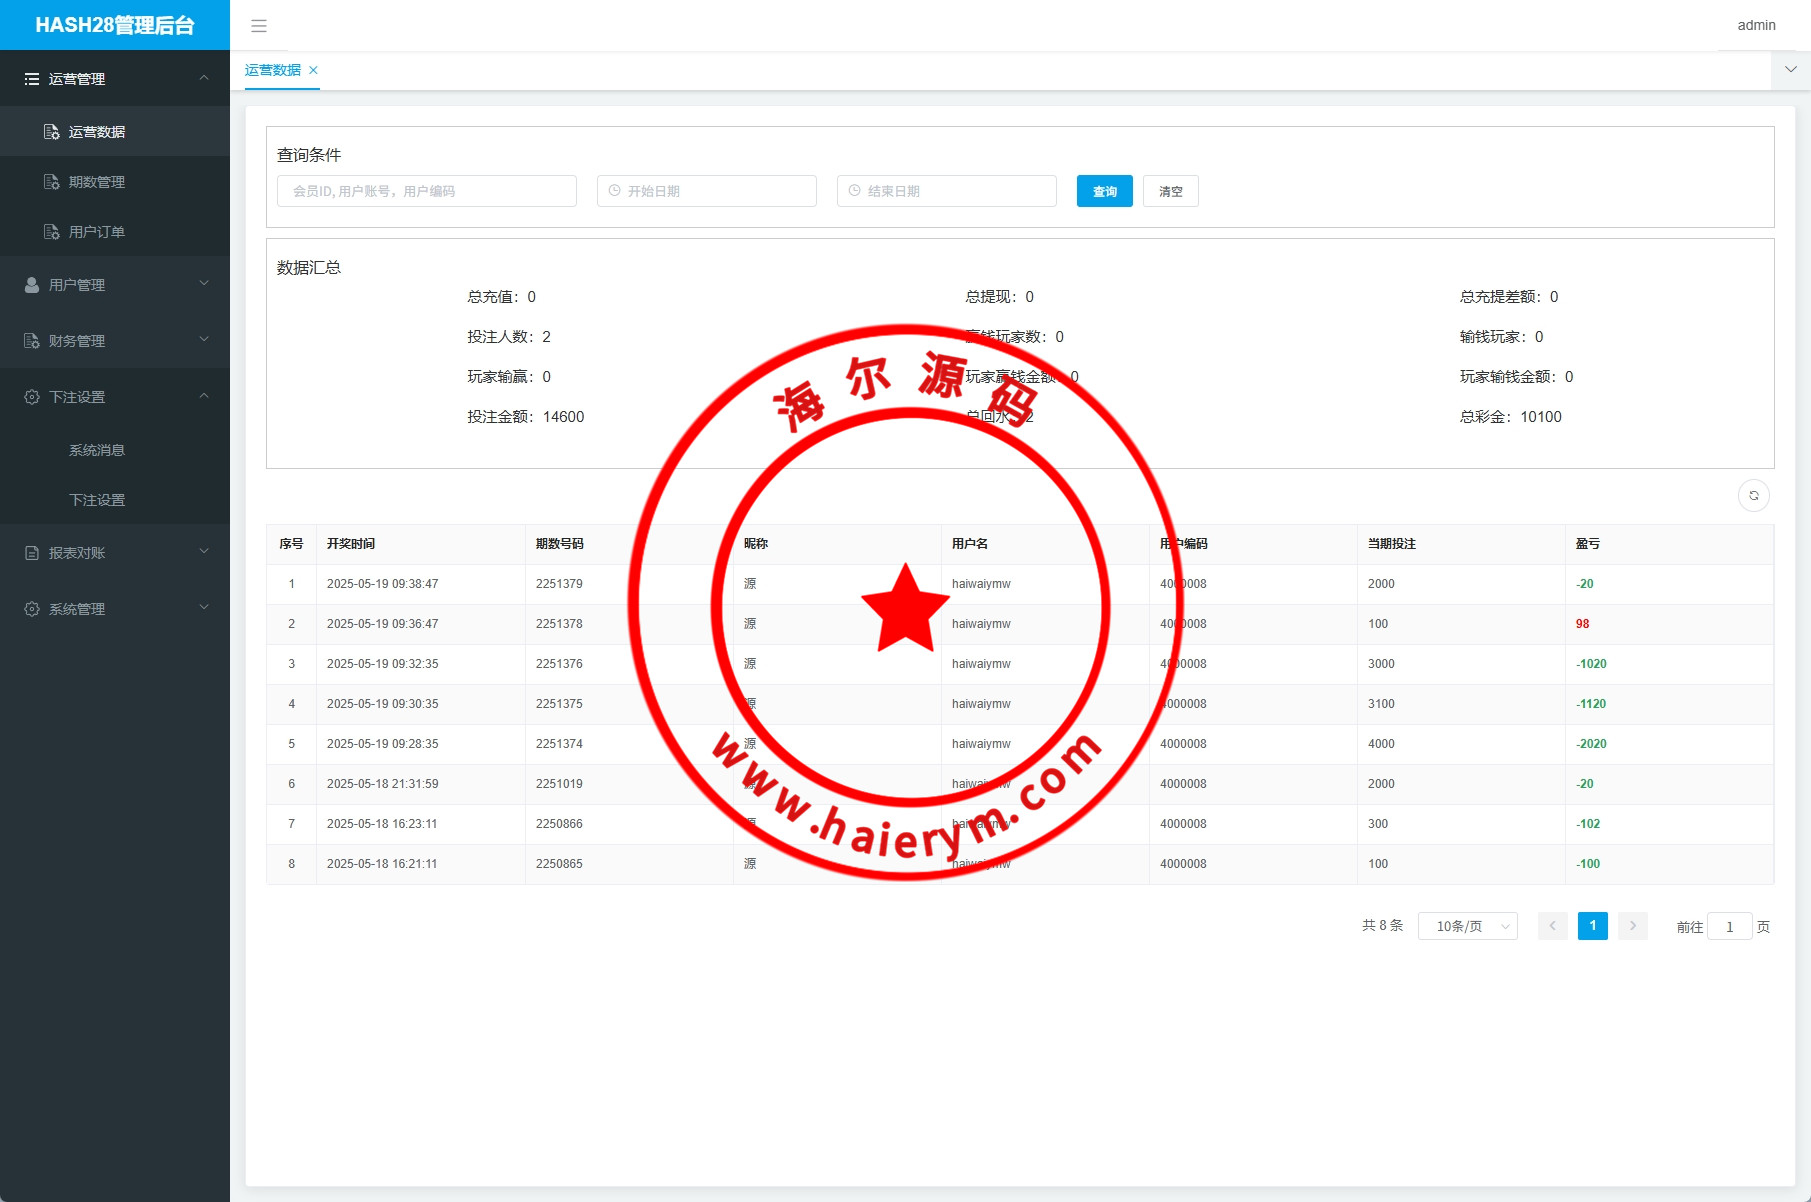The image size is (1811, 1202).
Task: Expand the 用户管理 menu
Action: click(114, 285)
